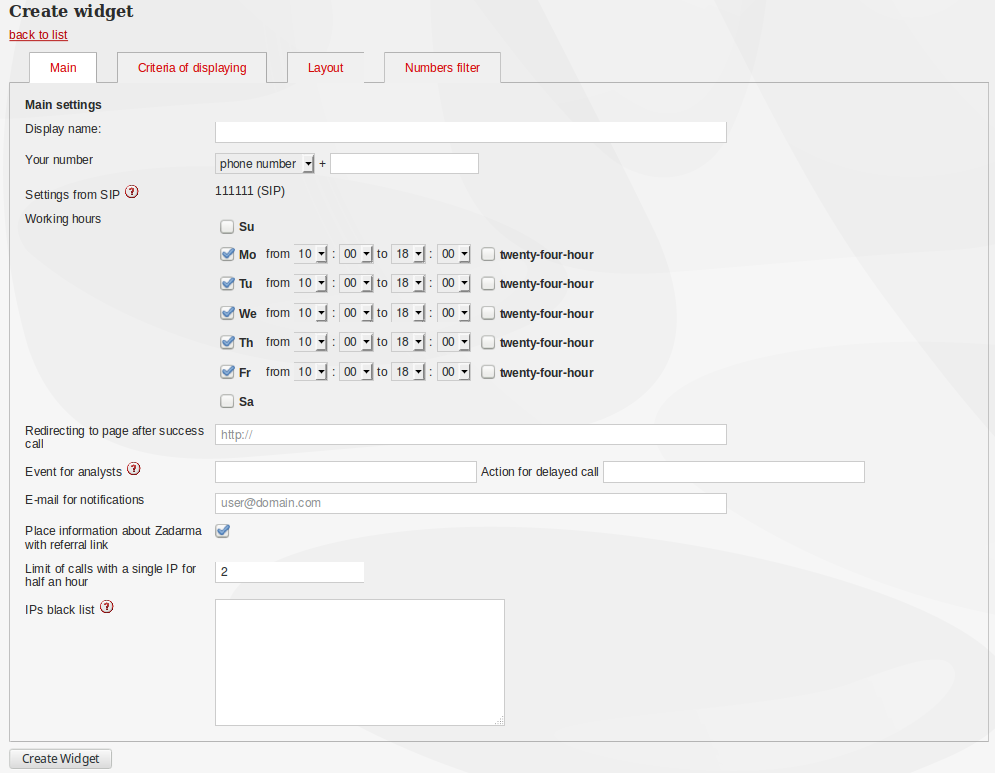Switch to Criteria of displaying tab
This screenshot has width=995, height=773.
(x=192, y=68)
